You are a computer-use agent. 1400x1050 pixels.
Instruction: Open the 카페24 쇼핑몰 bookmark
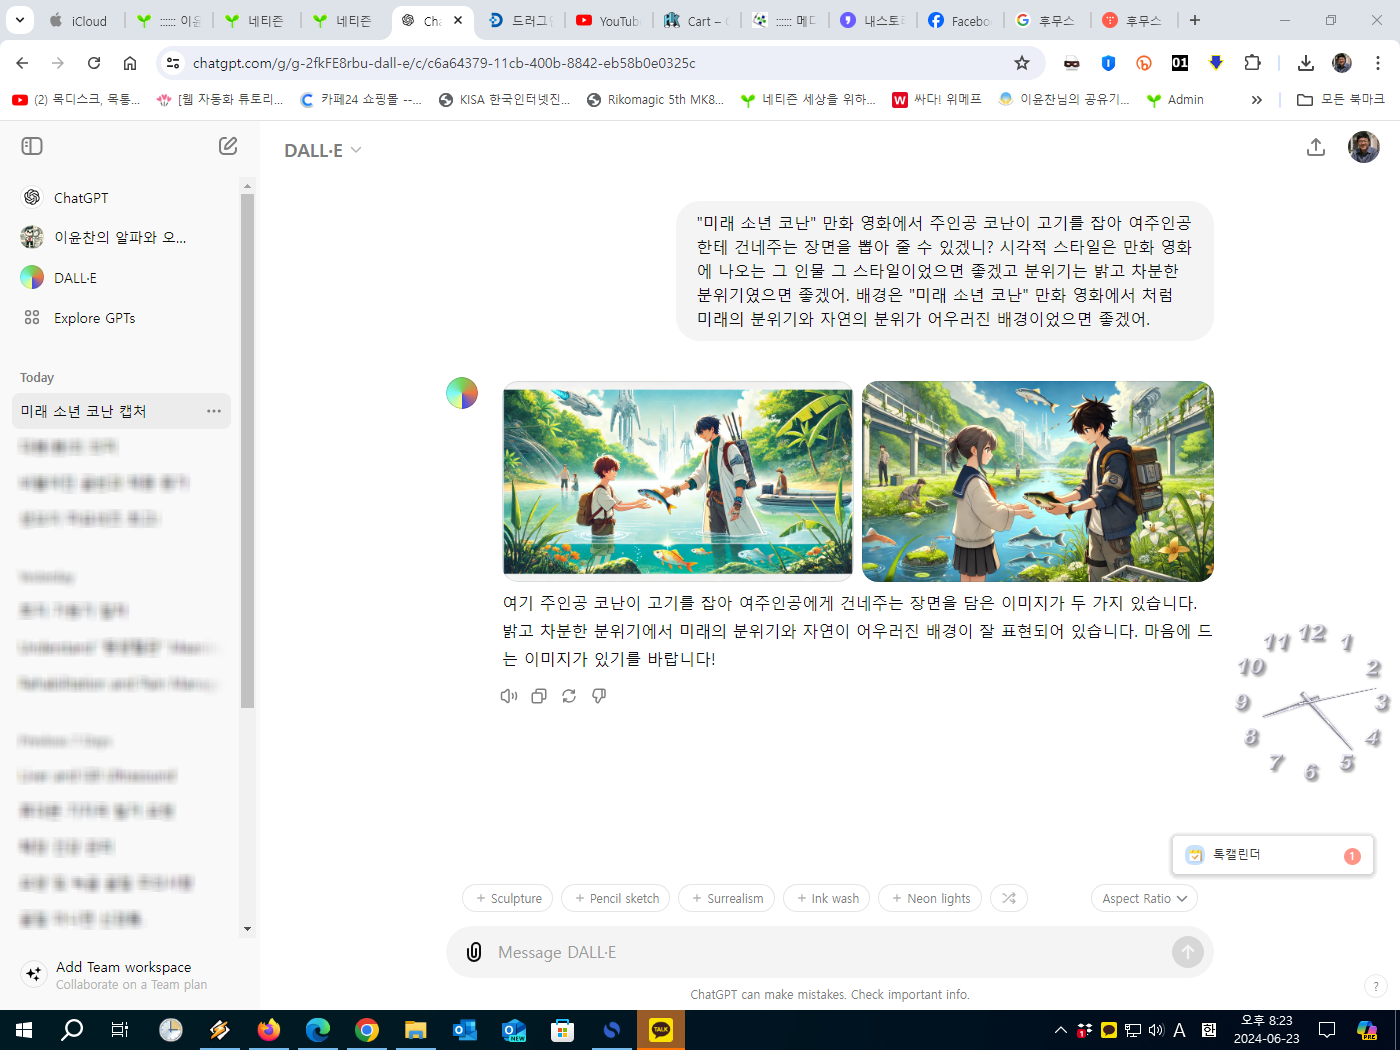361,100
